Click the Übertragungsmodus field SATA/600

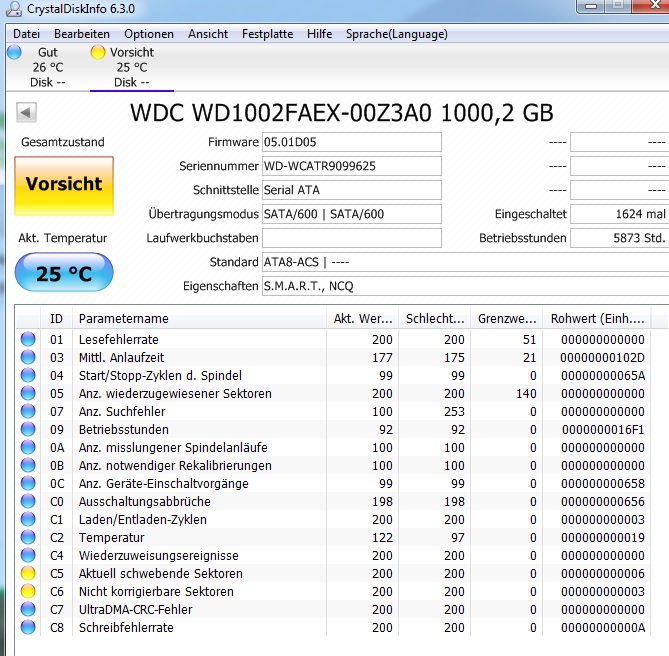coord(352,214)
